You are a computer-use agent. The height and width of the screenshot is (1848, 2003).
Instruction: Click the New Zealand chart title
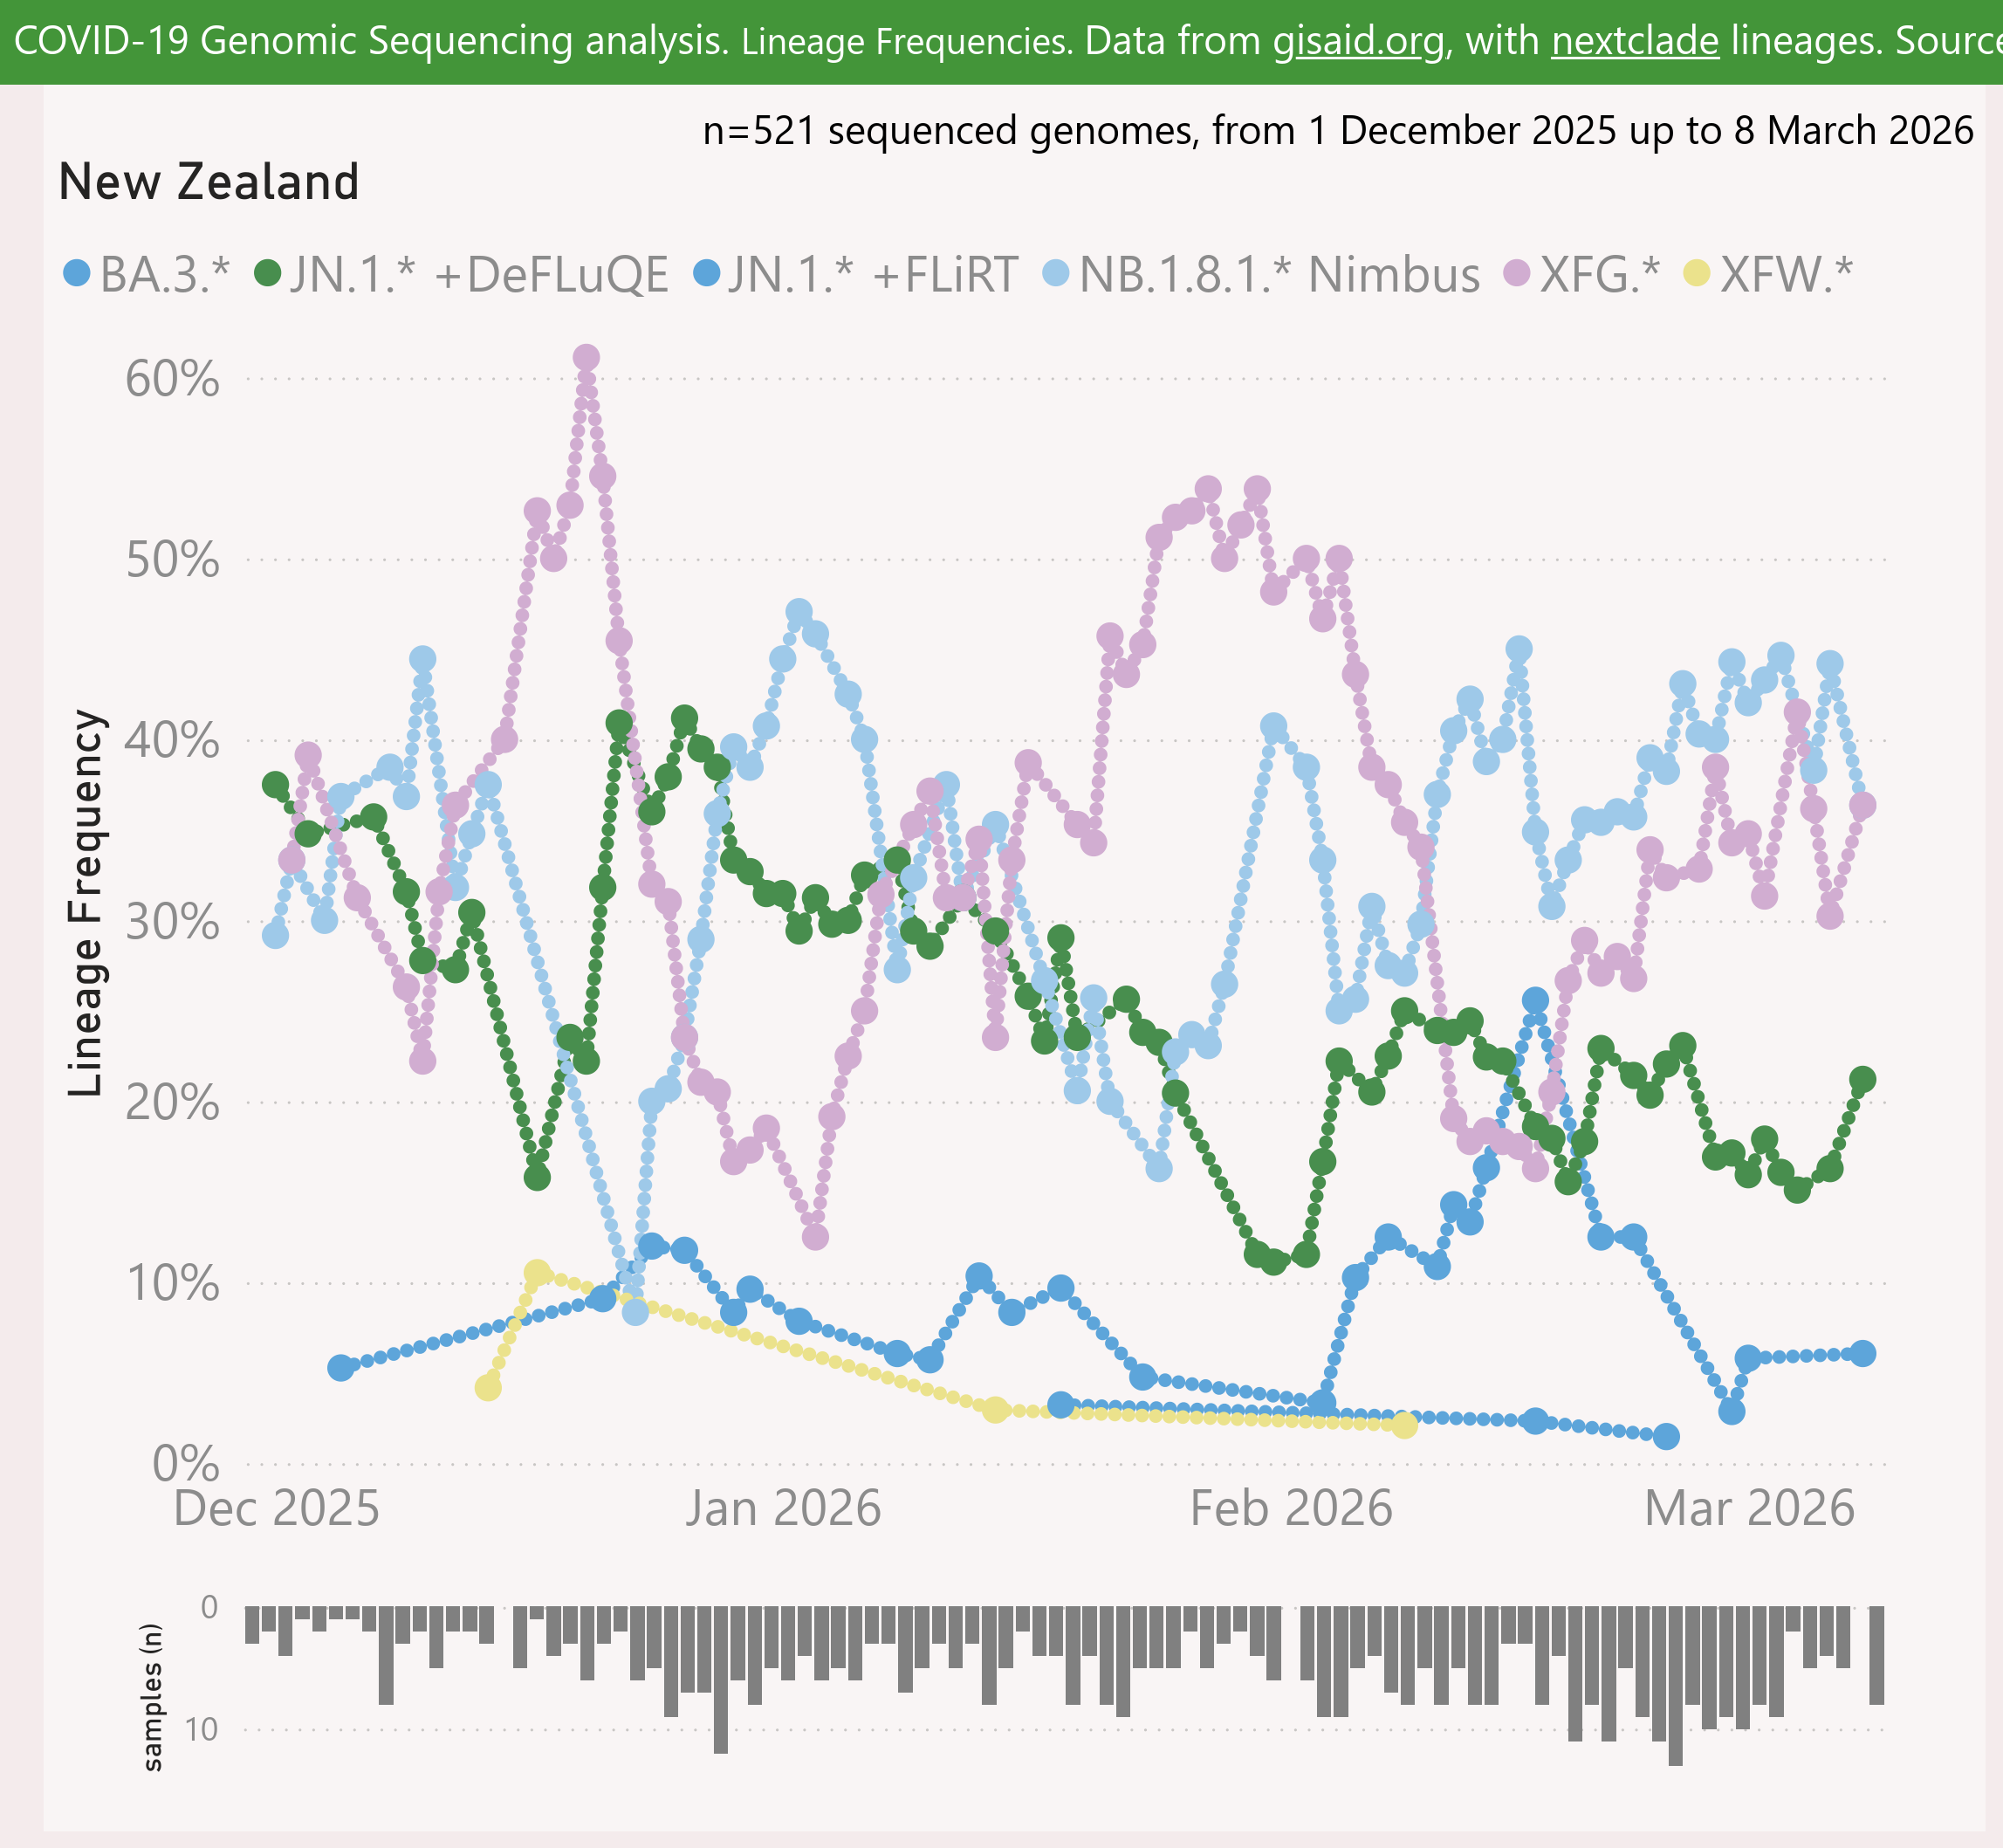209,182
